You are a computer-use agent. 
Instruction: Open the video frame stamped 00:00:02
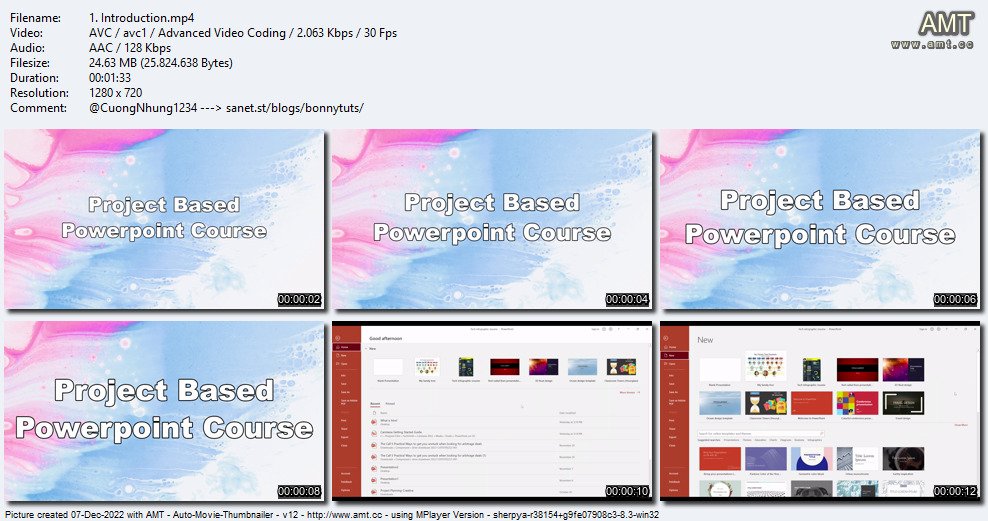[164, 219]
